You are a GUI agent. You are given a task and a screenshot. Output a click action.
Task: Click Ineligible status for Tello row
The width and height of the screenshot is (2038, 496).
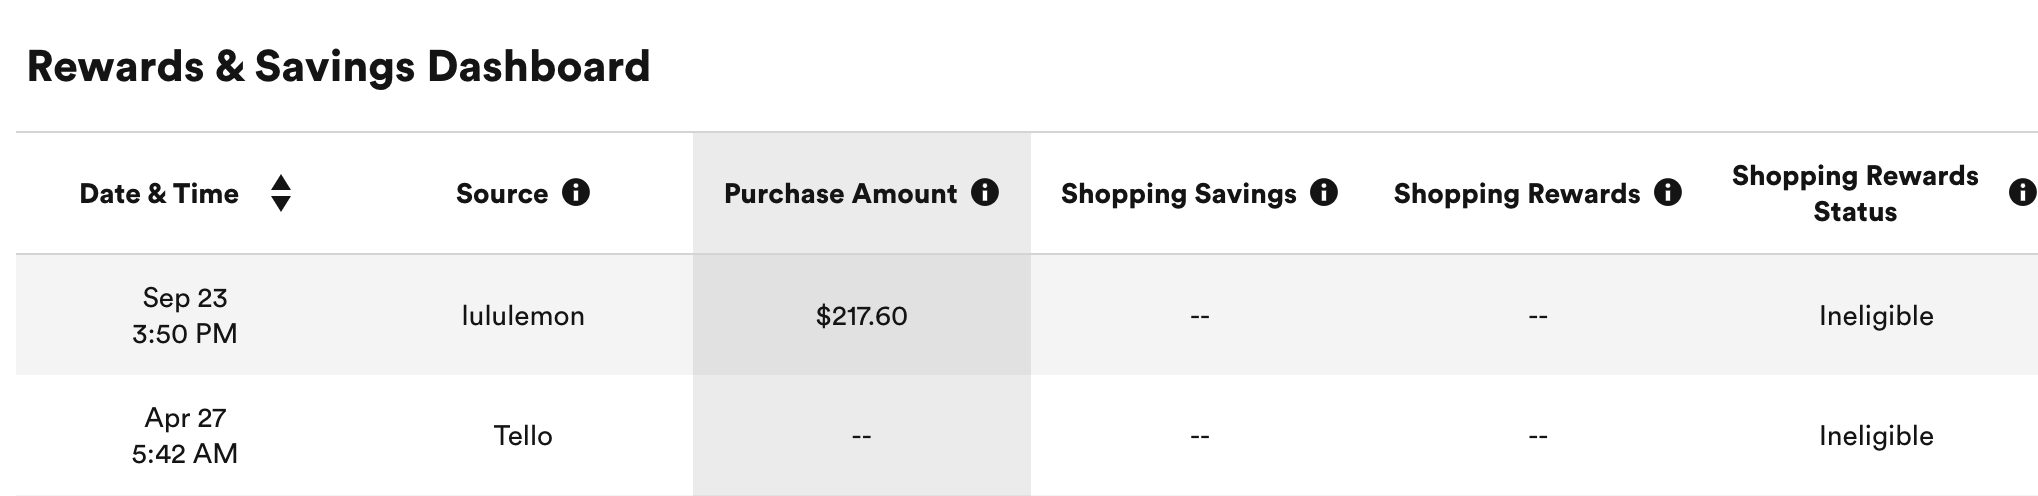point(1876,436)
